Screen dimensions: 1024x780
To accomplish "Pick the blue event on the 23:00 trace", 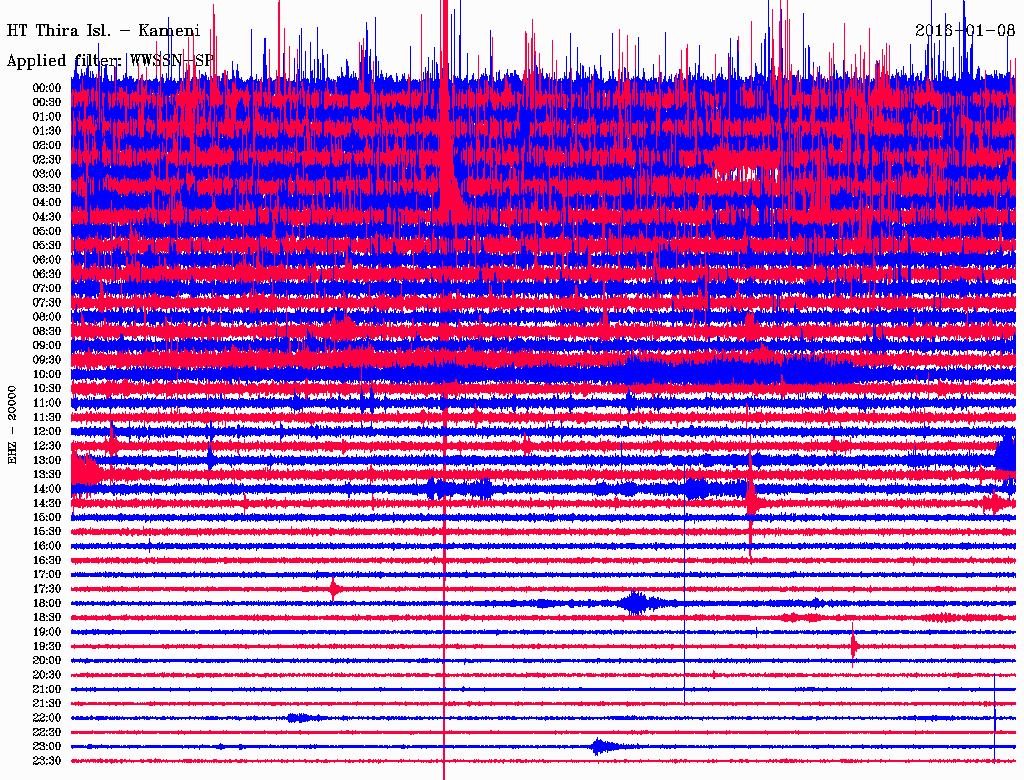I will (599, 746).
